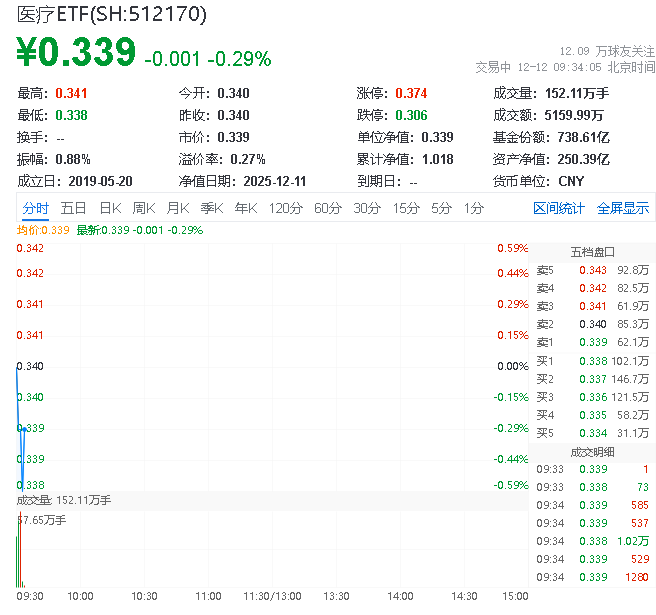
Task: Open the 日K candlestick tab
Action: point(110,208)
